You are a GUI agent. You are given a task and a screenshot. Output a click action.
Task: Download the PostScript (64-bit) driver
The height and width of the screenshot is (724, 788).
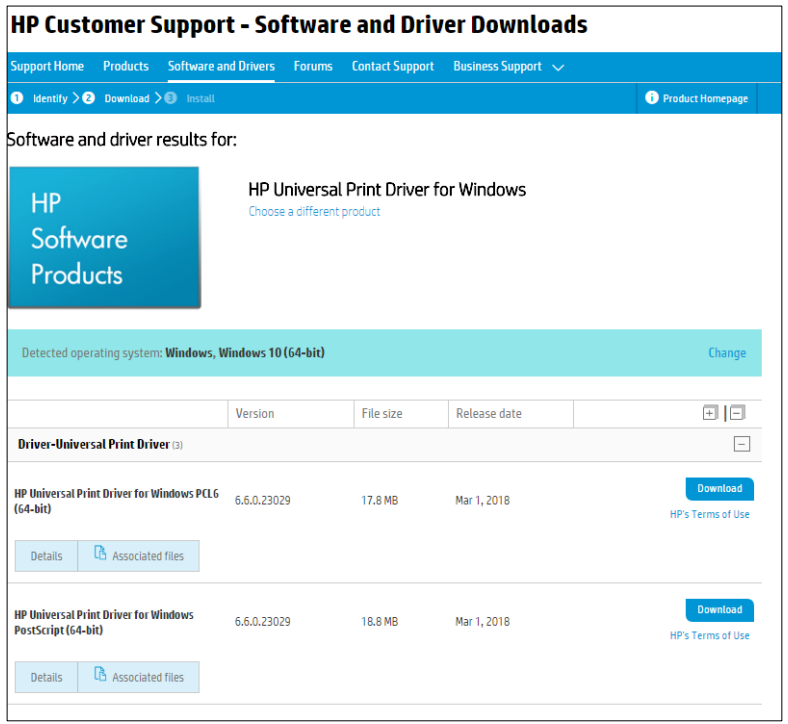tap(720, 609)
